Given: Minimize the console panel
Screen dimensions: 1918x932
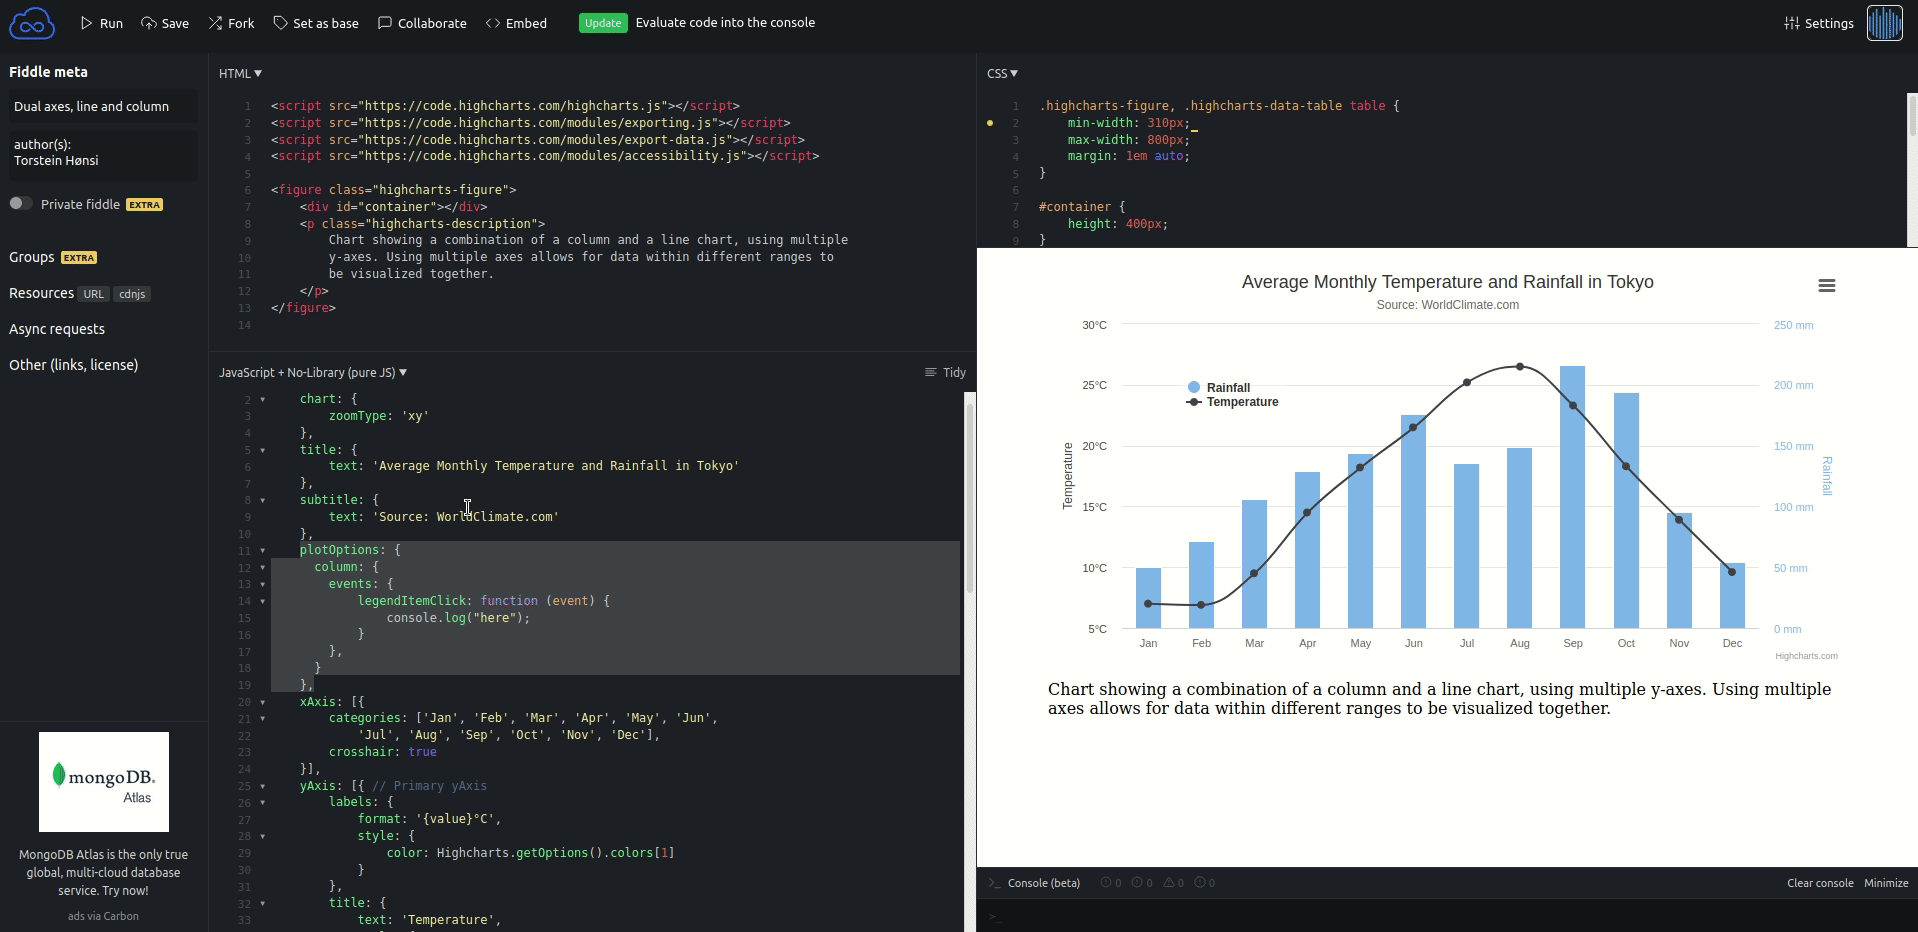Looking at the screenshot, I should pyautogui.click(x=1885, y=883).
